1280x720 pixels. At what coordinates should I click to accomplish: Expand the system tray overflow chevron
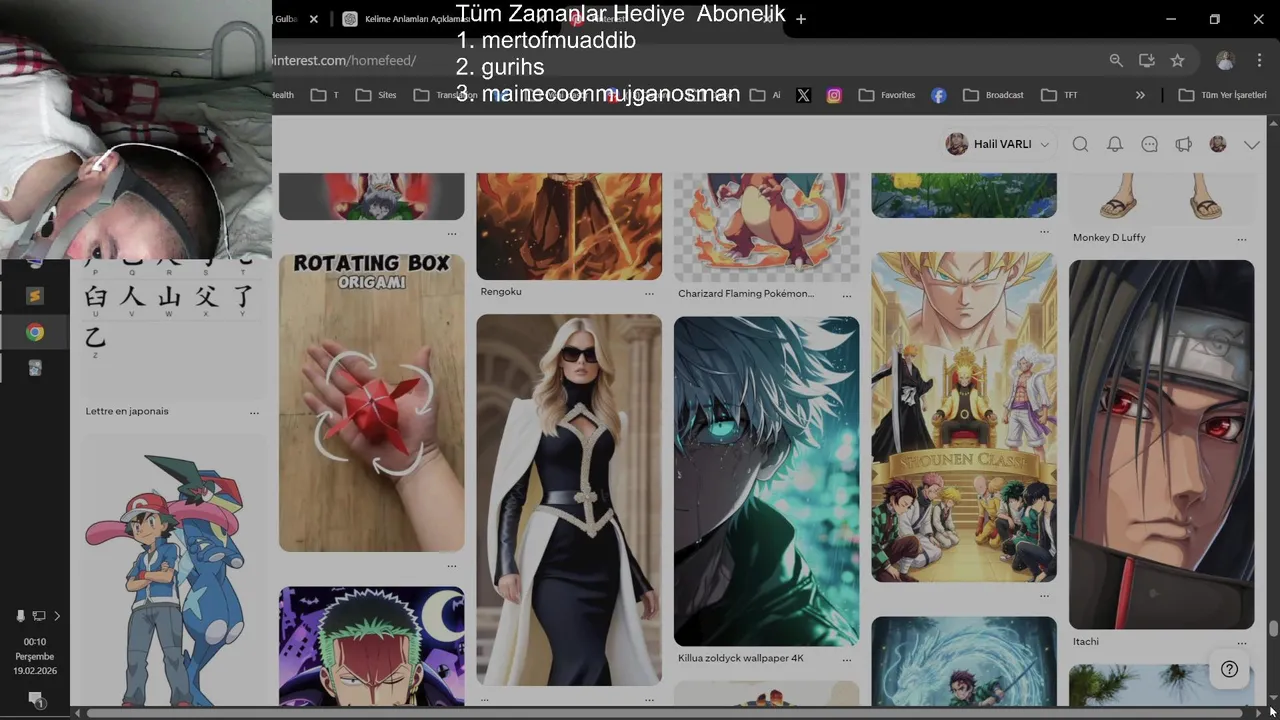tap(57, 616)
